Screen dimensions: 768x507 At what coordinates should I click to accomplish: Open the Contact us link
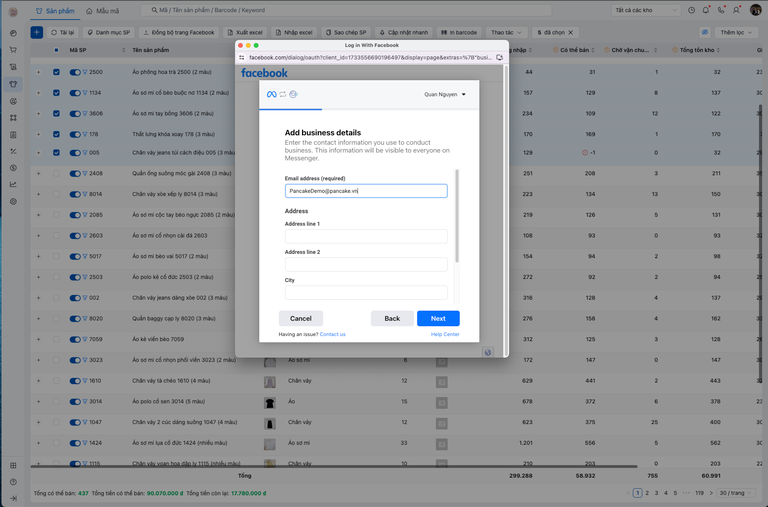(x=333, y=334)
